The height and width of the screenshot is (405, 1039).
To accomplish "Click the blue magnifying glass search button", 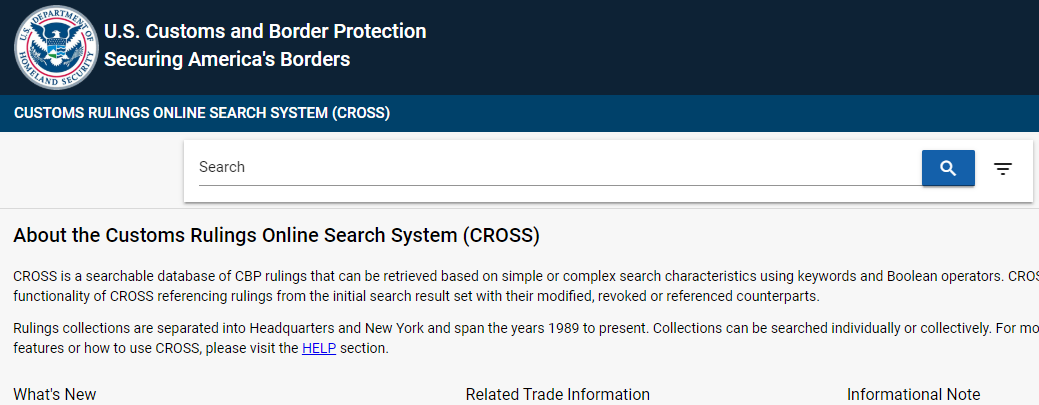I will click(x=948, y=168).
